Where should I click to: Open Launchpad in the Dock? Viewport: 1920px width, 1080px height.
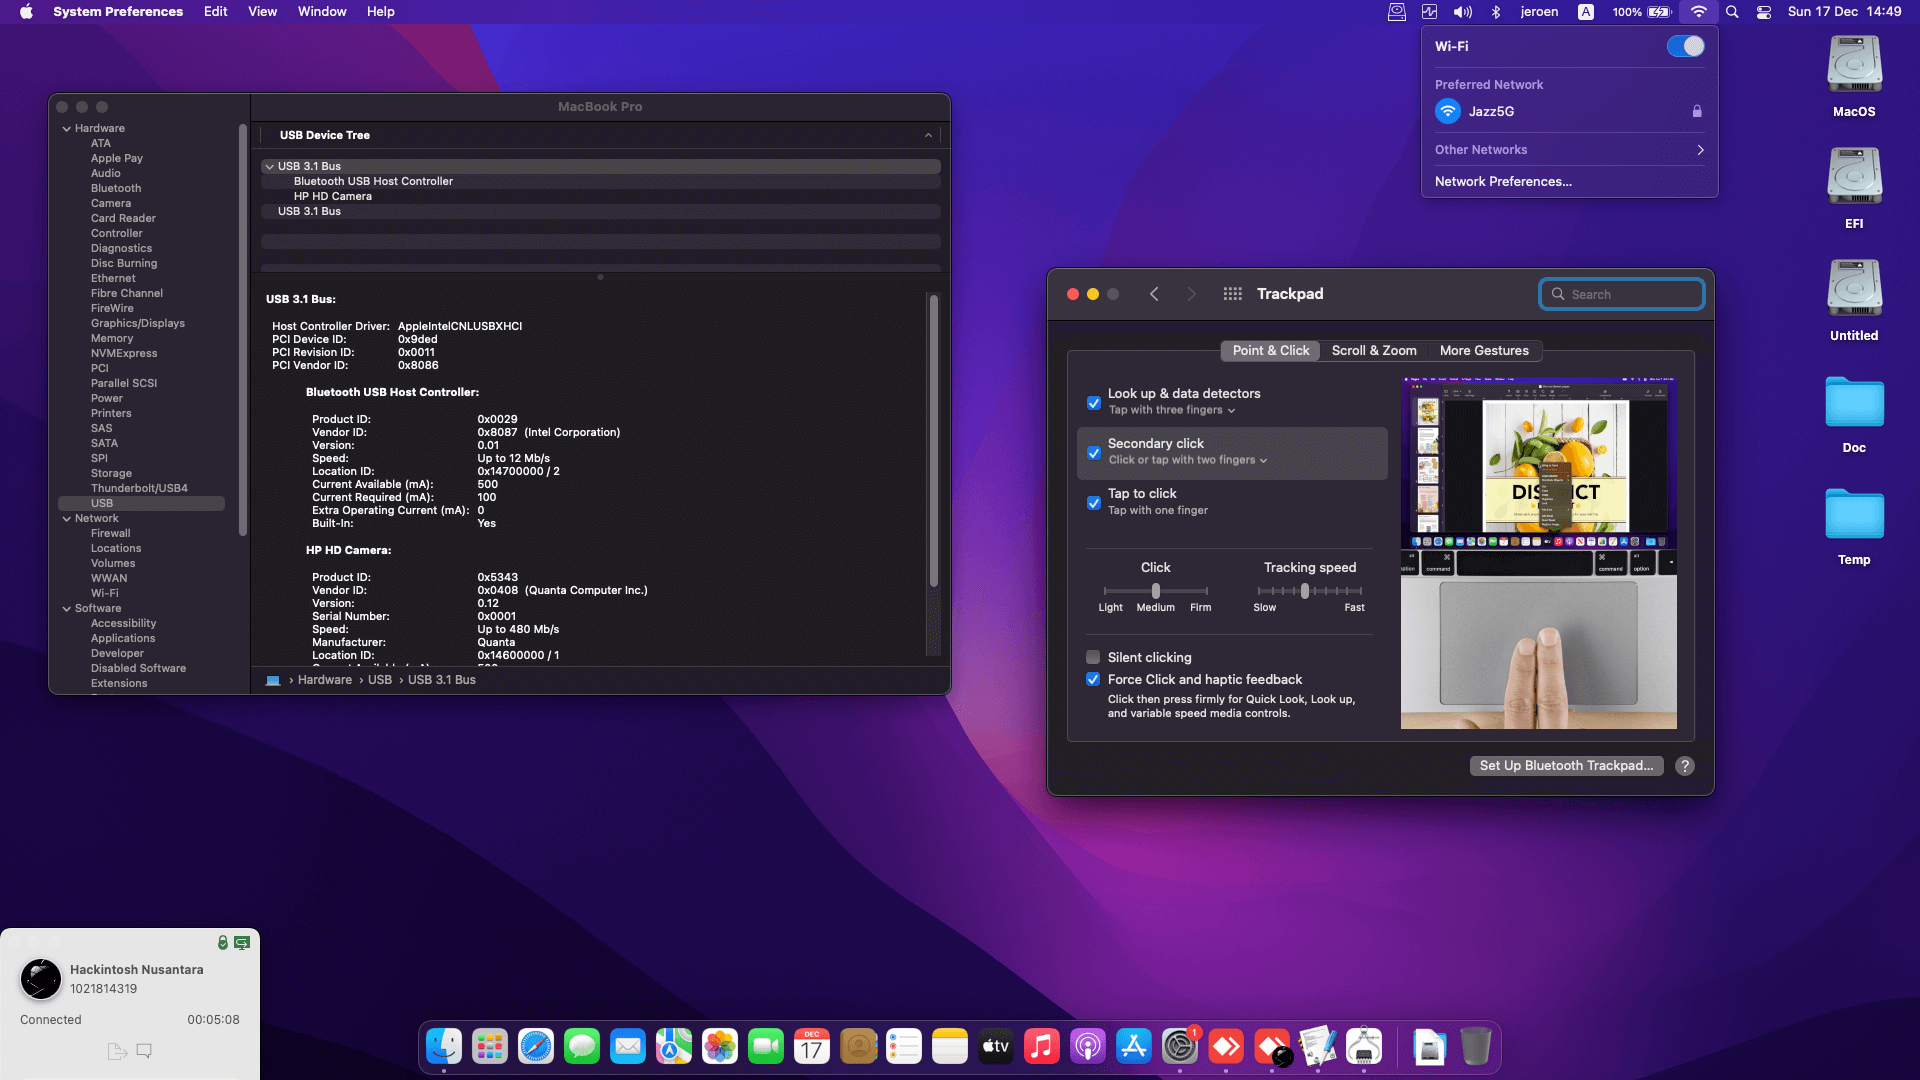(x=490, y=1047)
